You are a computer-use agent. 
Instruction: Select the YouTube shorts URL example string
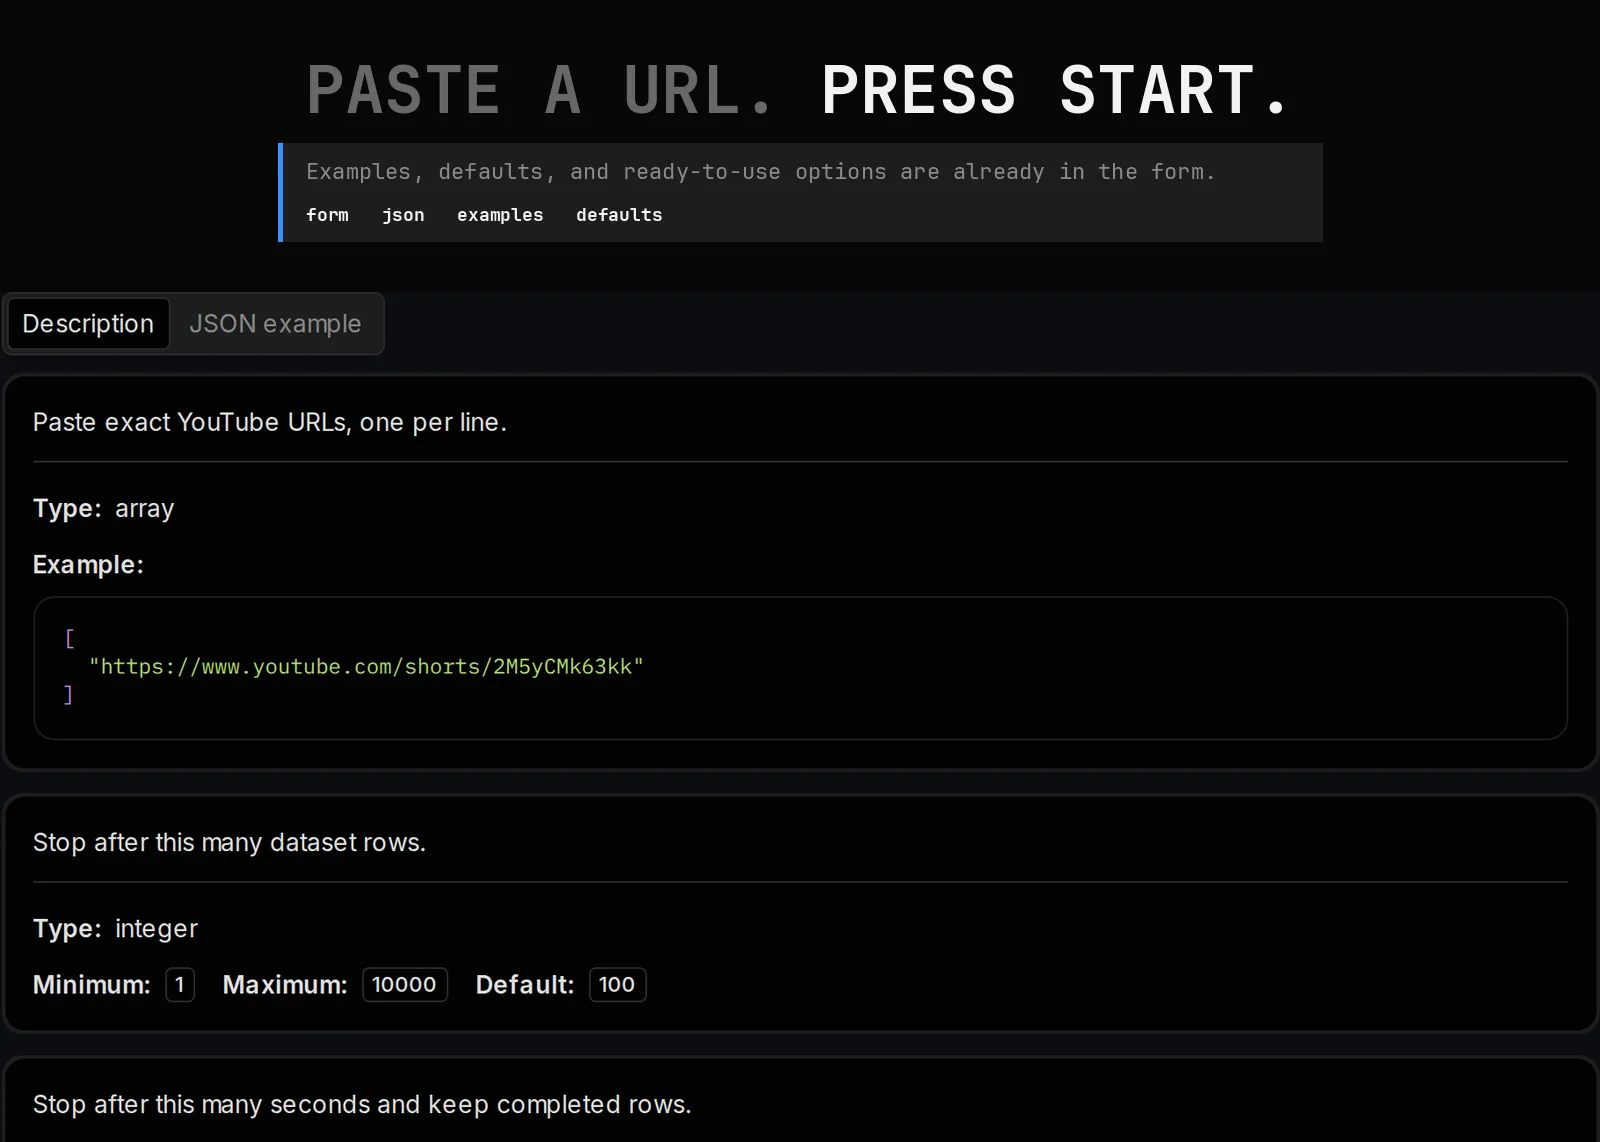click(366, 667)
